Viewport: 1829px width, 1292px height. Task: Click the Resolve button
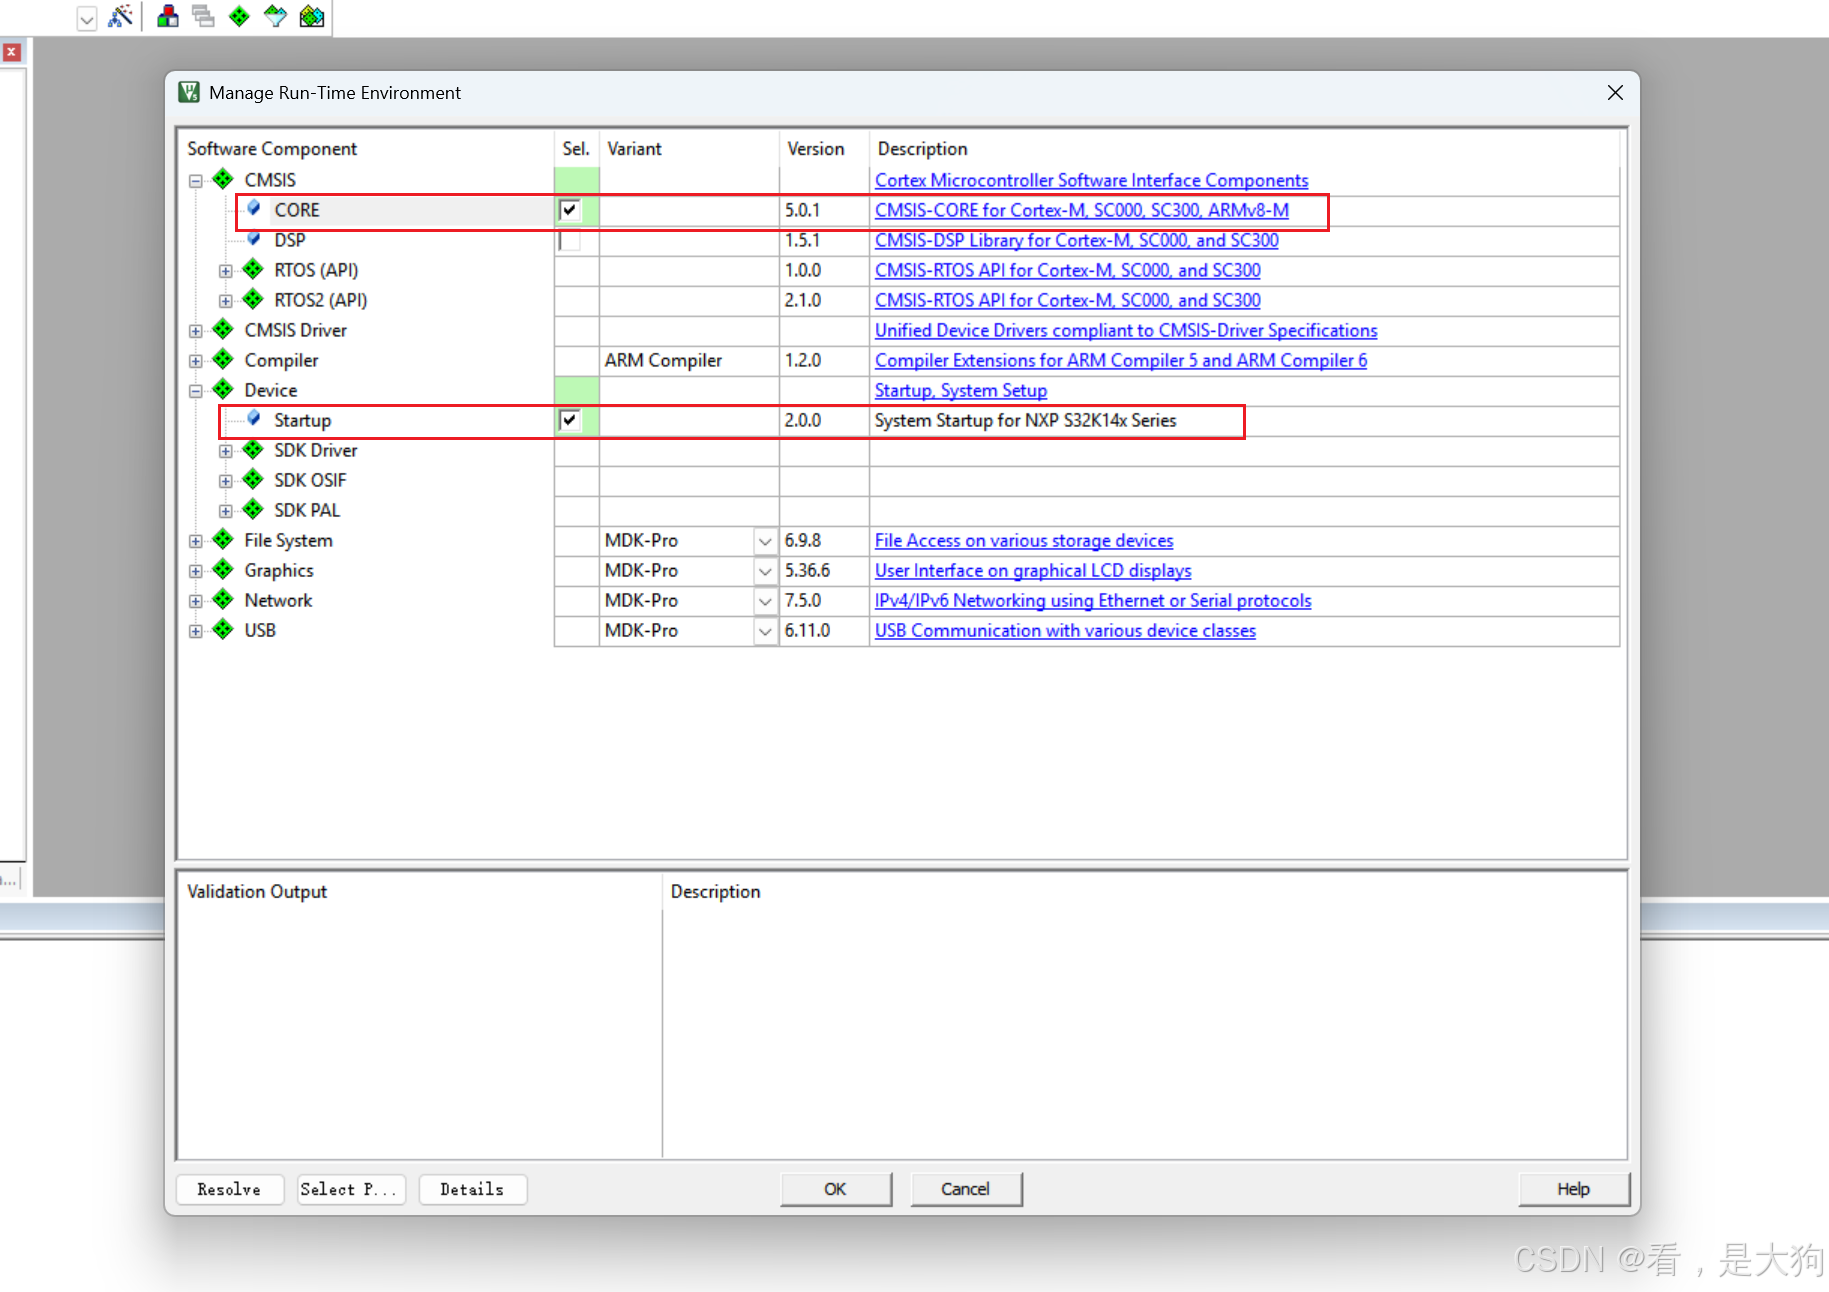pos(229,1189)
